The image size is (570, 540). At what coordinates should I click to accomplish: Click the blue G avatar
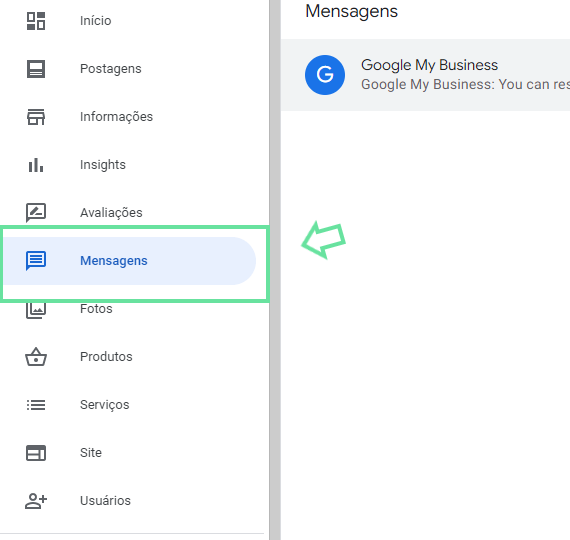point(325,75)
